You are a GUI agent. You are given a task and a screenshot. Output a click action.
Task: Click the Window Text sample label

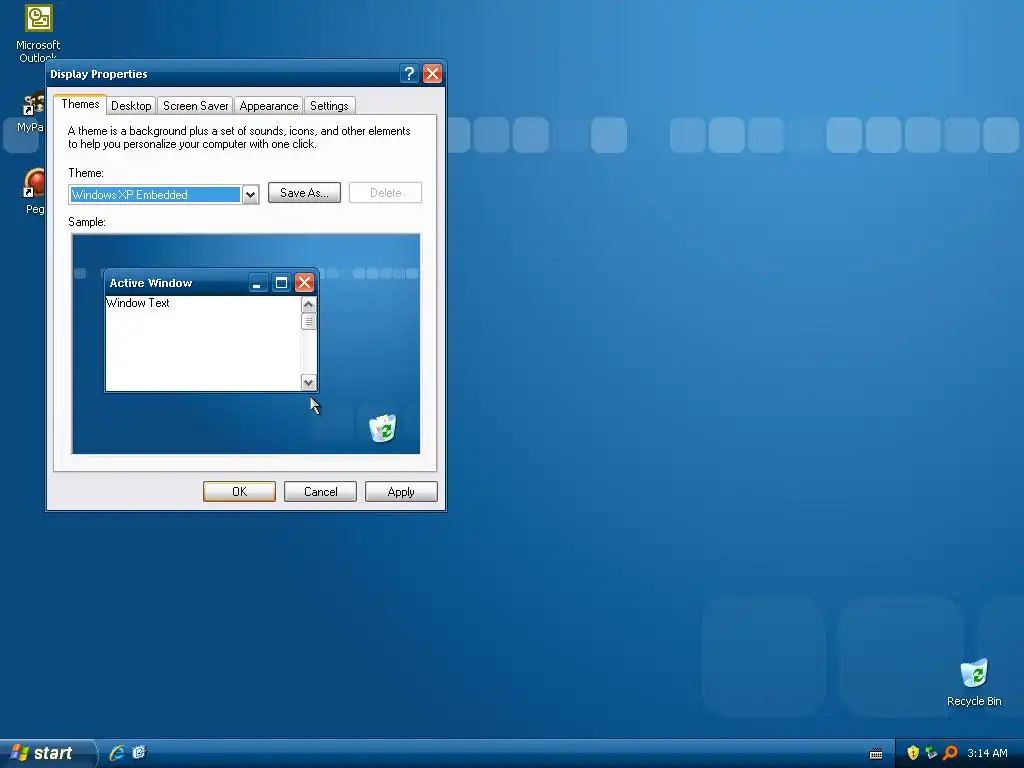click(138, 303)
